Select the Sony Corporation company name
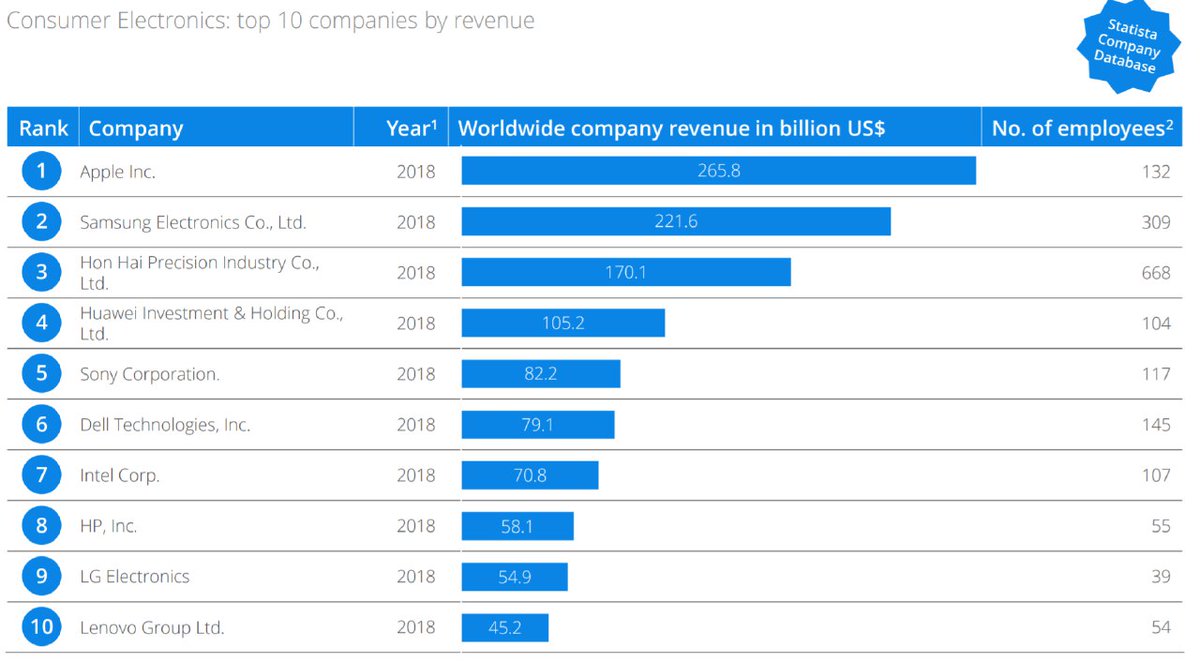Image resolution: width=1200 pixels, height=662 pixels. (x=150, y=374)
